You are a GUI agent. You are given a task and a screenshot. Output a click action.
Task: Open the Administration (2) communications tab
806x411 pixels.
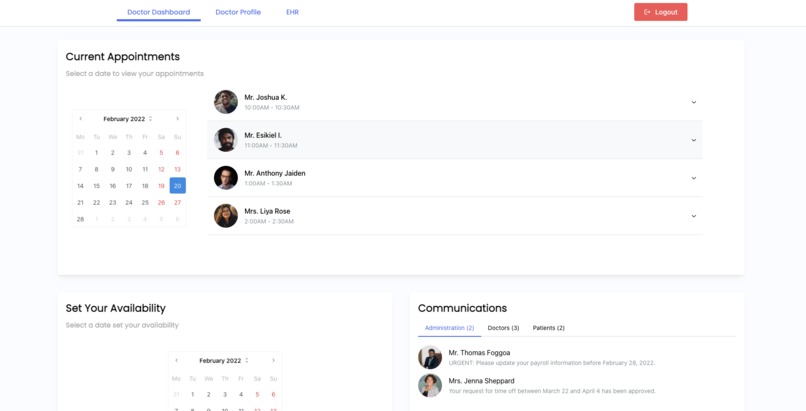point(449,328)
